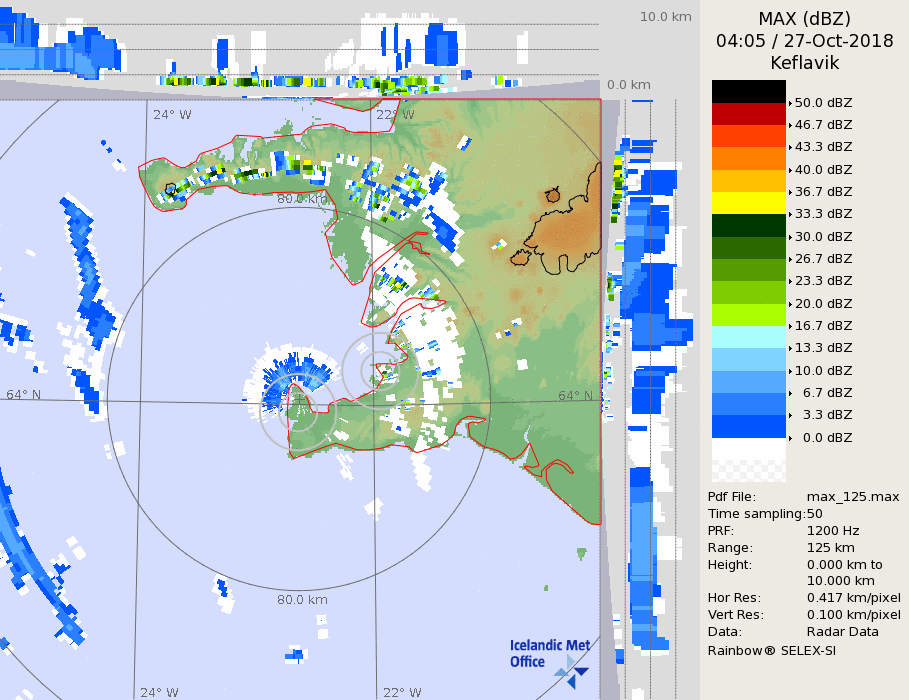The width and height of the screenshot is (909, 700).
Task: Pick the black swatch atop the legend
Action: click(748, 91)
